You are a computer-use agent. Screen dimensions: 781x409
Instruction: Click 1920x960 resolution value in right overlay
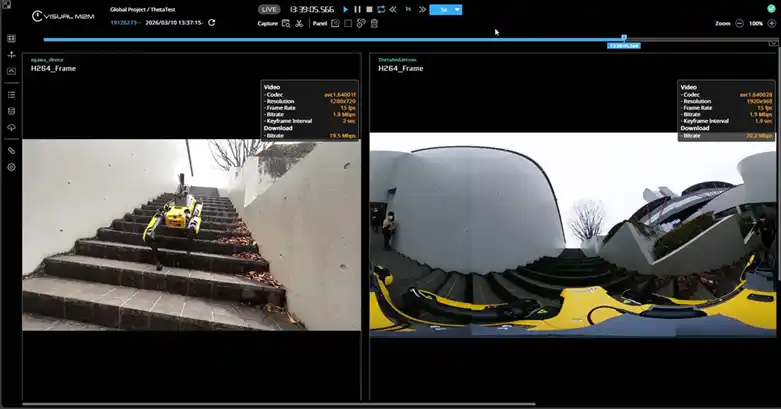[759, 101]
